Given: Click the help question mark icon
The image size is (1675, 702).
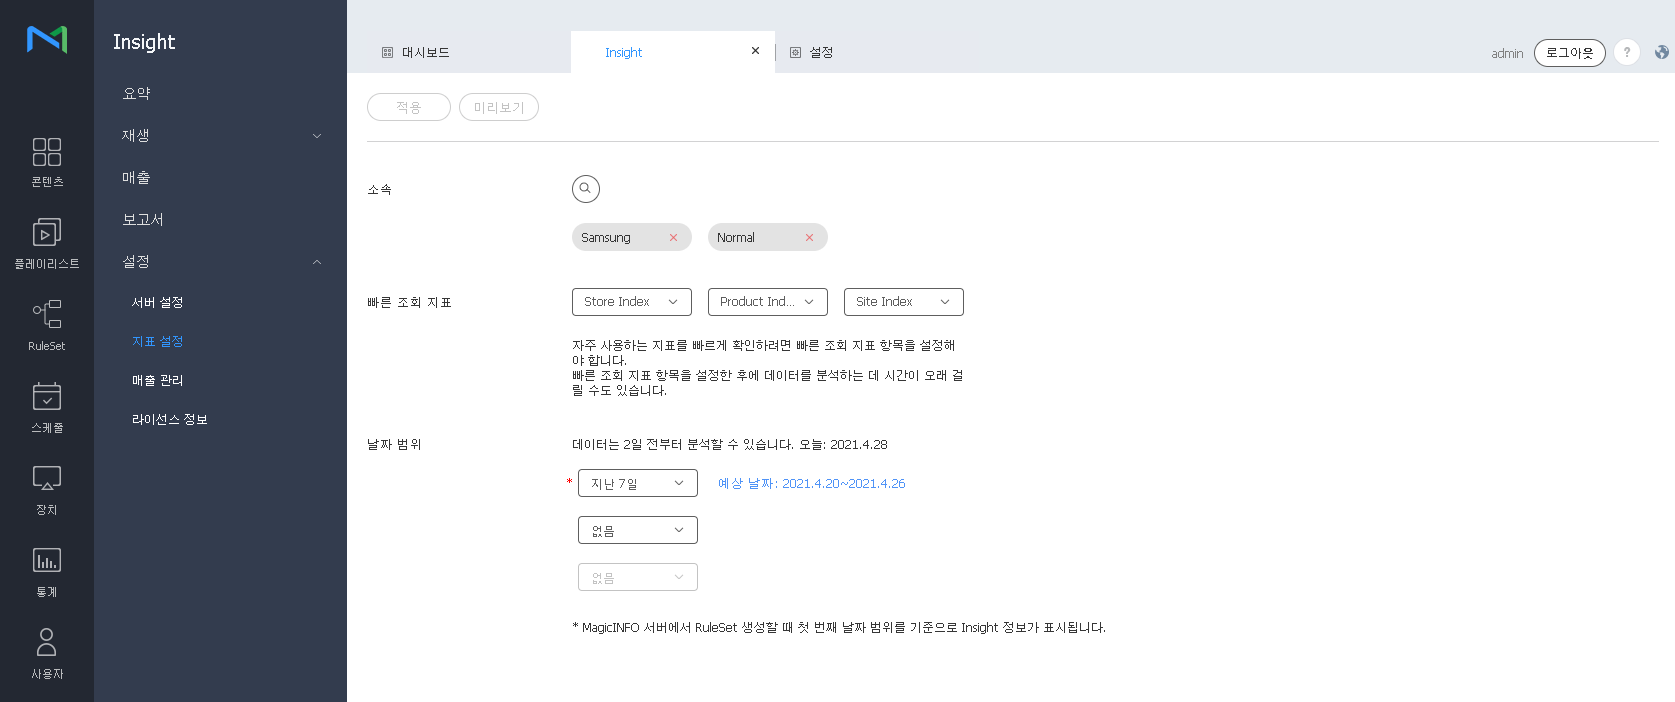Looking at the screenshot, I should point(1626,53).
